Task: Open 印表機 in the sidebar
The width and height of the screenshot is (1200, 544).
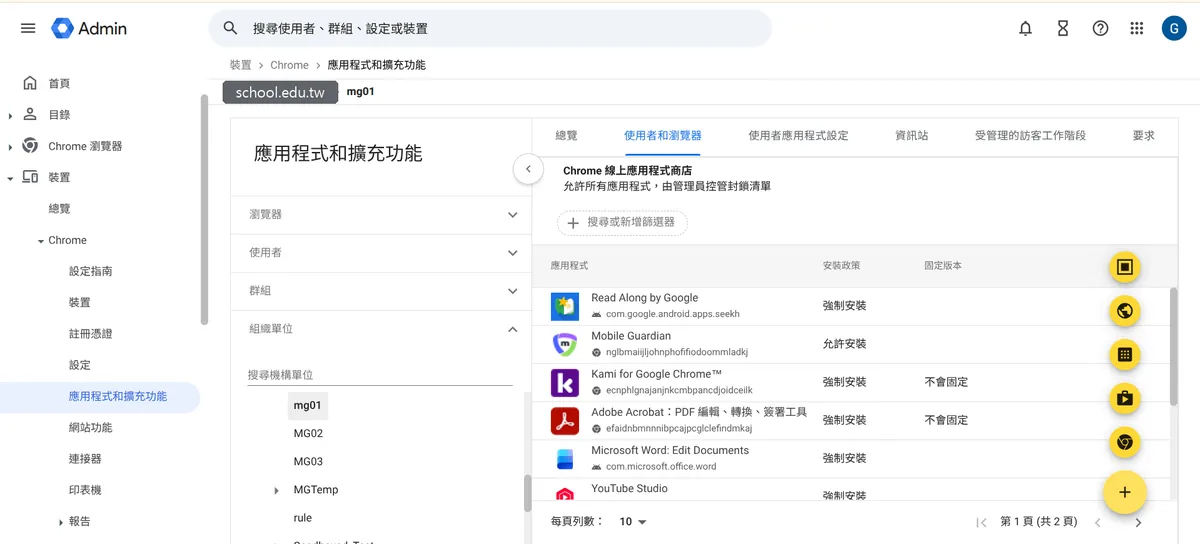Action: click(85, 490)
